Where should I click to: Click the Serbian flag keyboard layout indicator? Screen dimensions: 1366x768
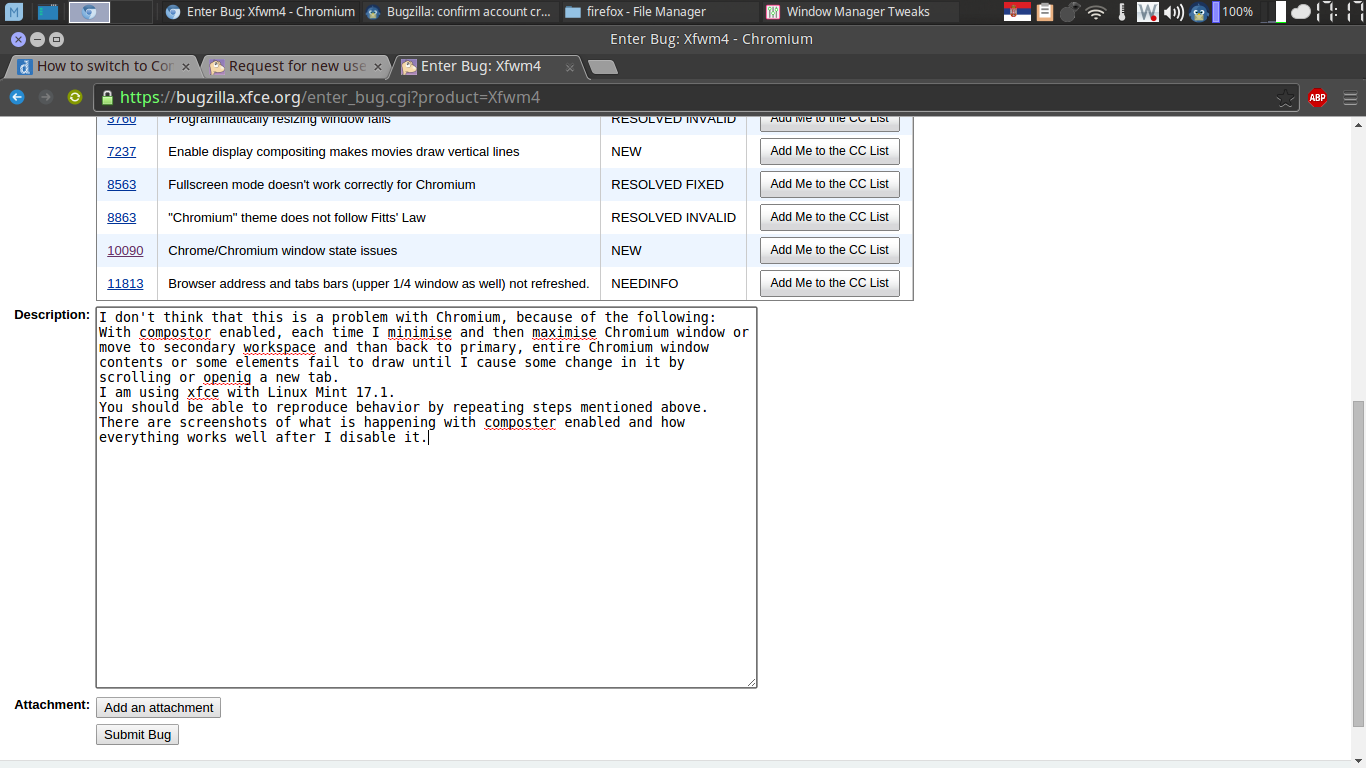point(1017,12)
